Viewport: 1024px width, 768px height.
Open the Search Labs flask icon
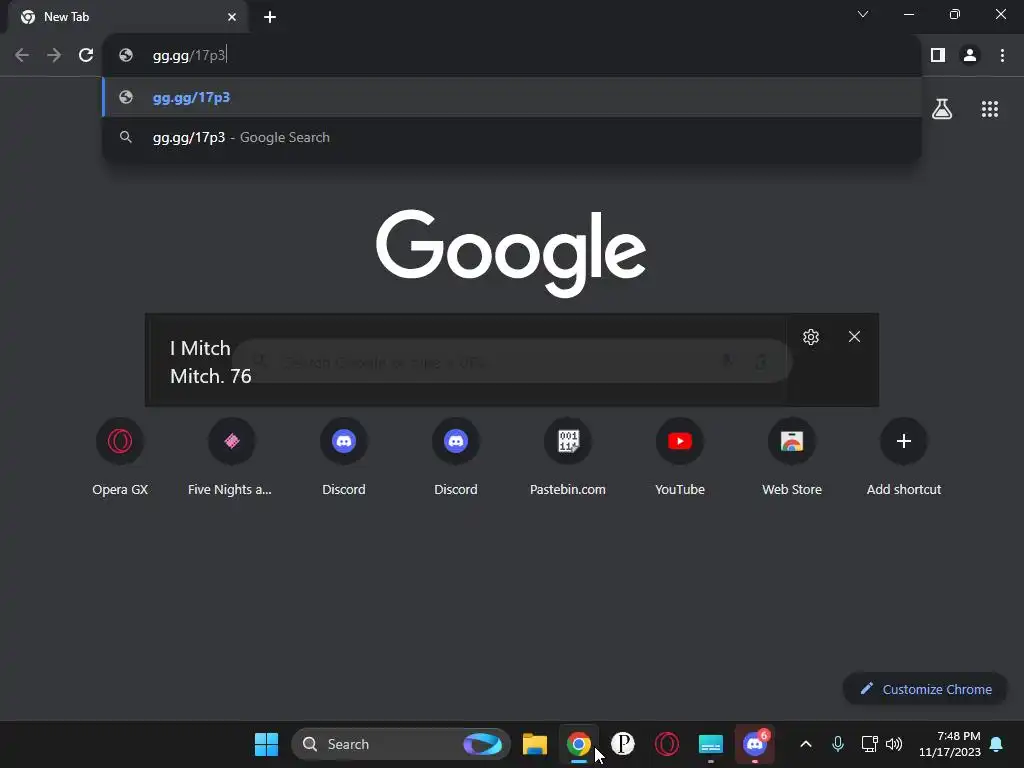click(x=942, y=109)
